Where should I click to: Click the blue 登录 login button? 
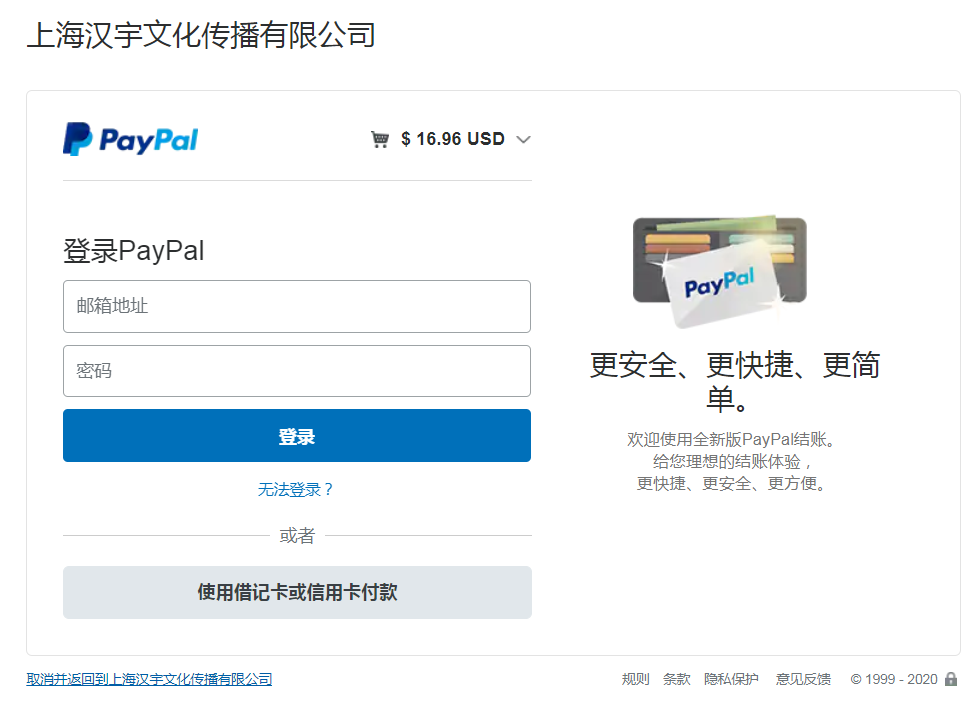297,436
